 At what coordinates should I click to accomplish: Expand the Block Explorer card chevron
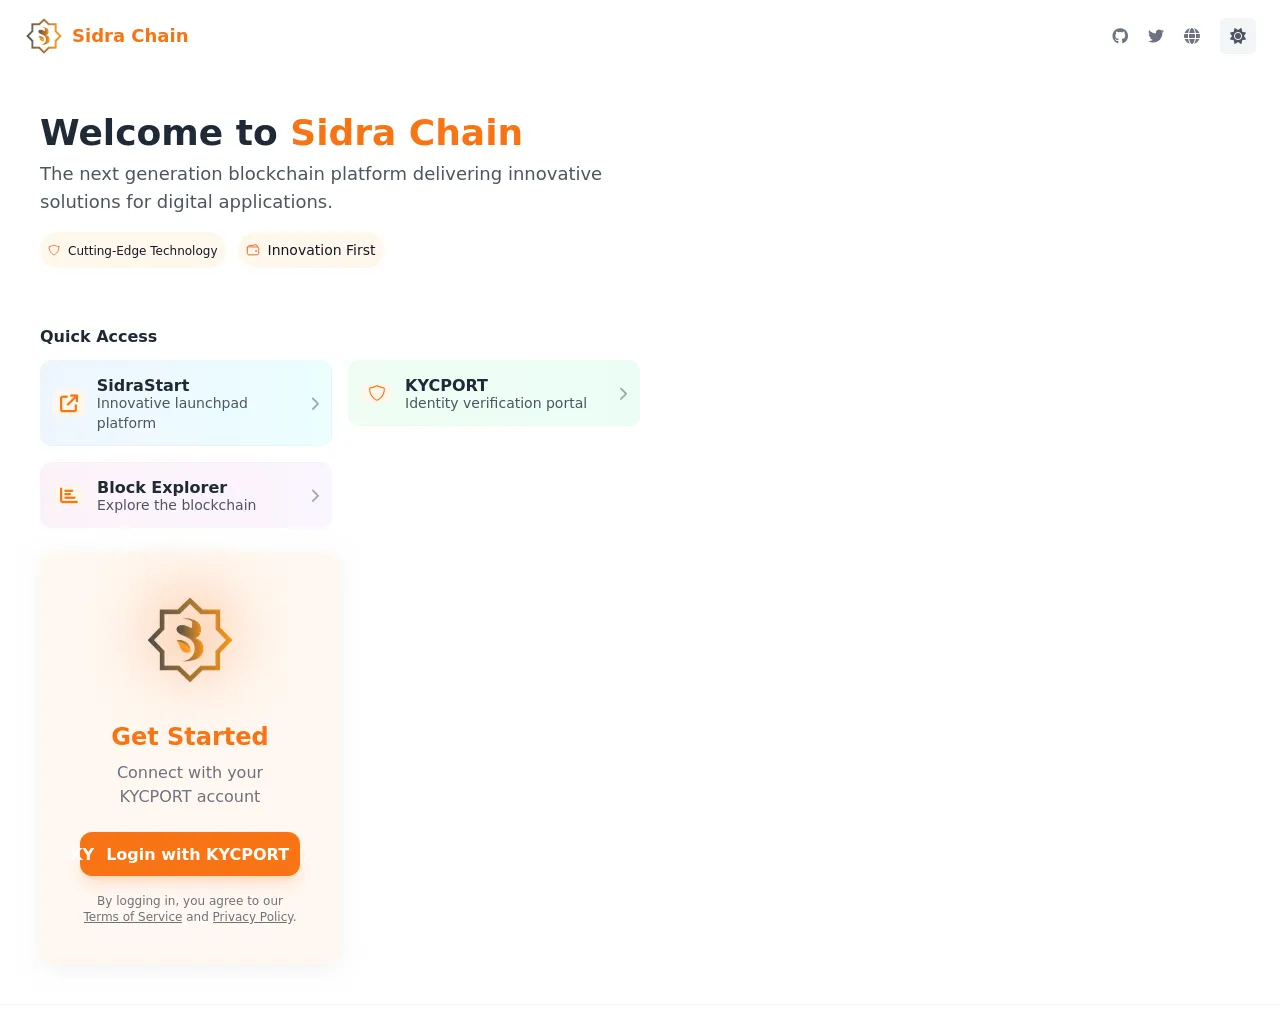[x=315, y=495]
